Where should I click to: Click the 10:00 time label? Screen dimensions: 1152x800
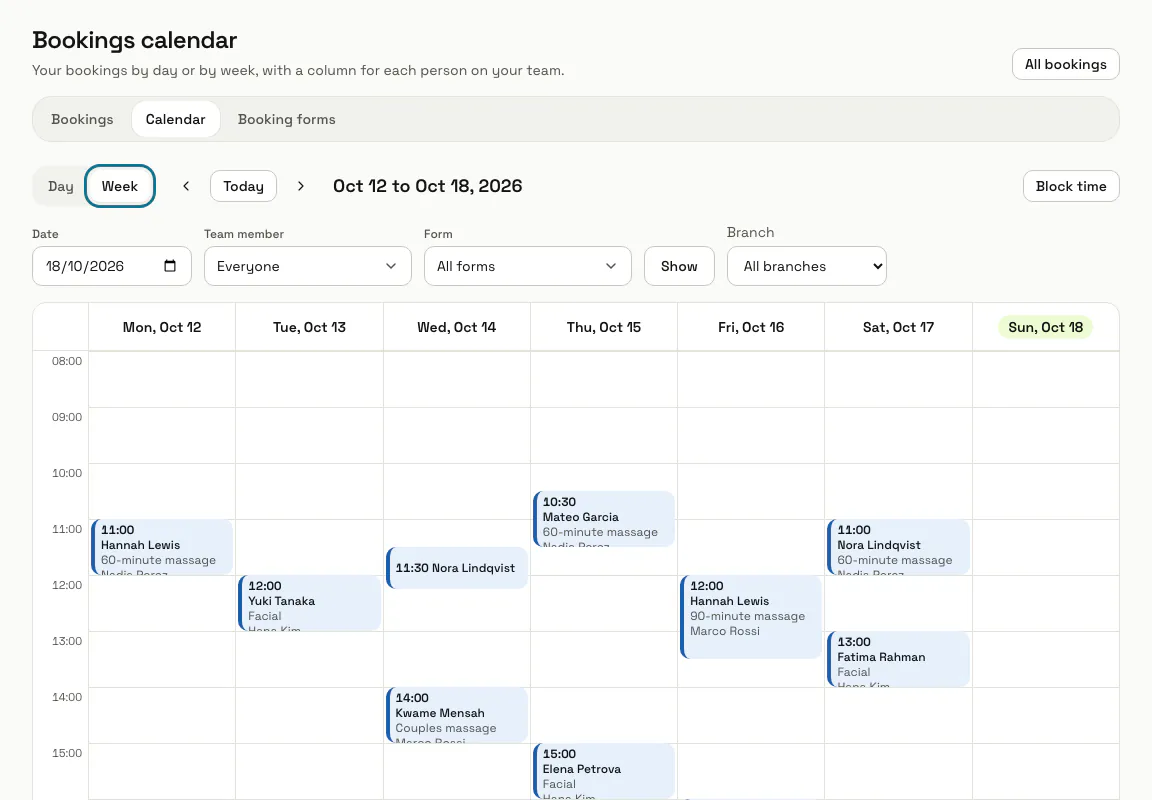coord(67,472)
